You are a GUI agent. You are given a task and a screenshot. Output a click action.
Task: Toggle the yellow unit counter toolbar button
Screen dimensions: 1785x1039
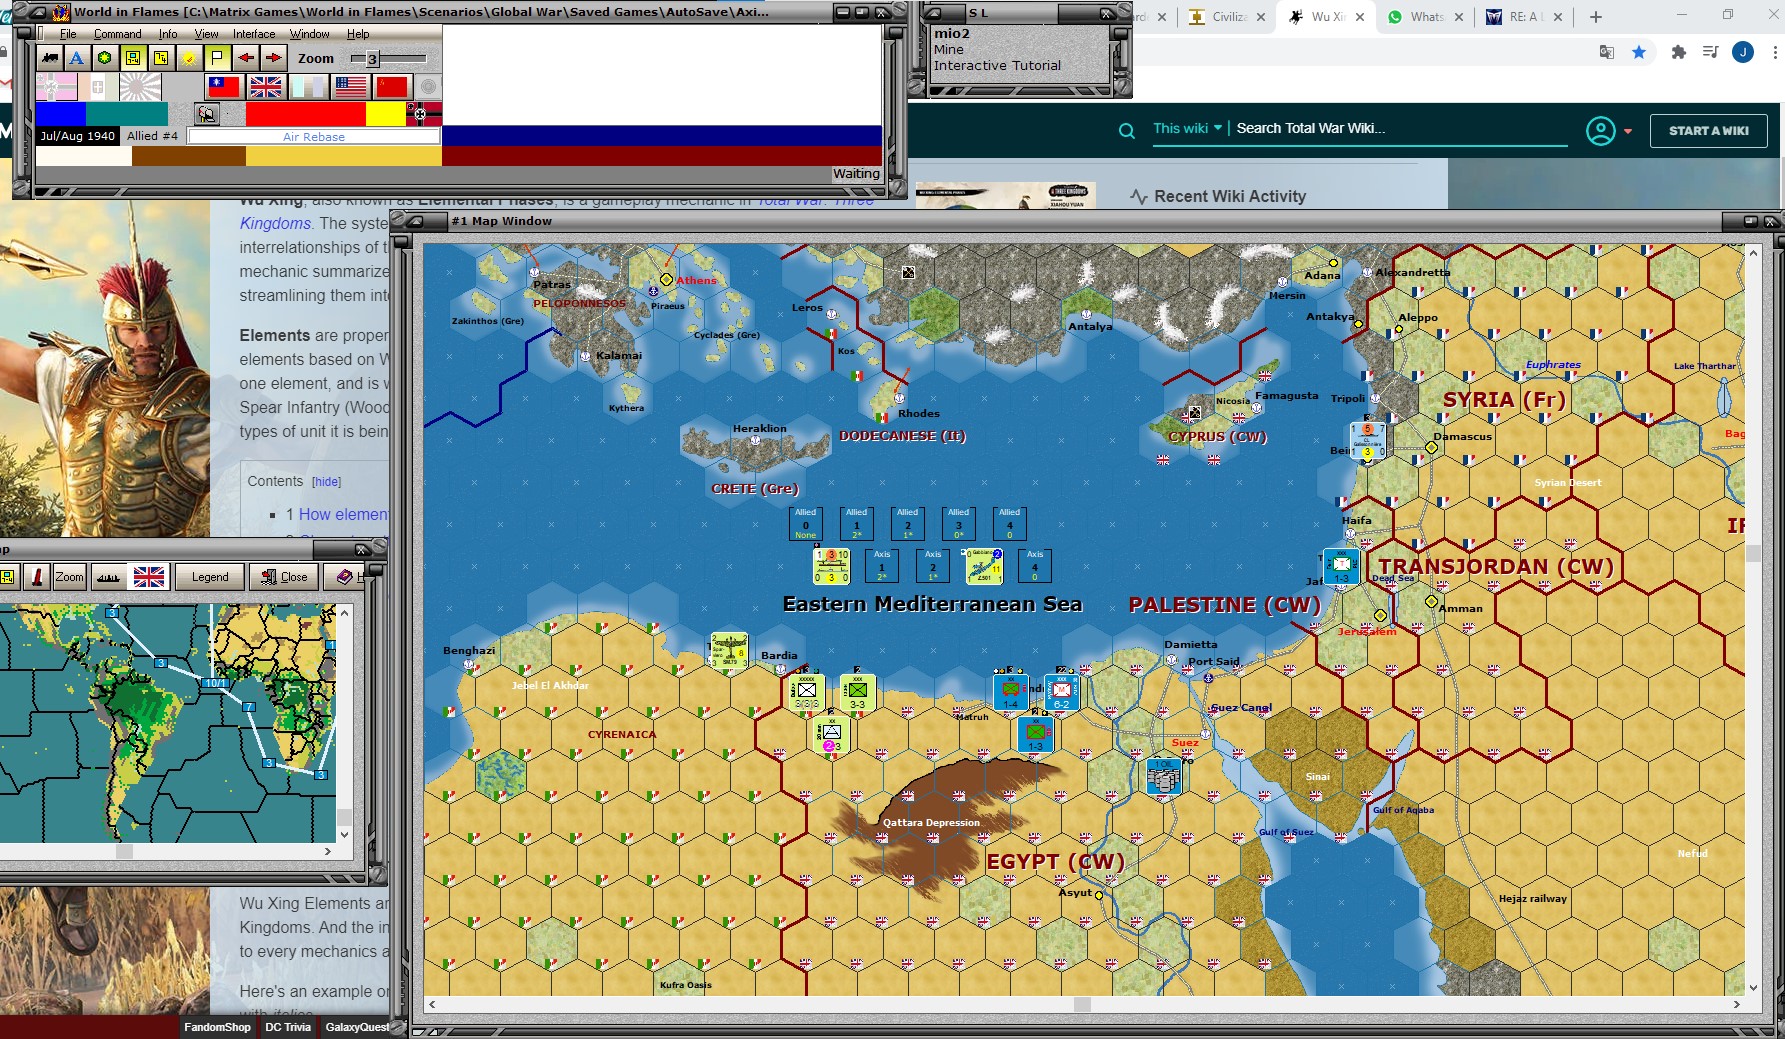pos(132,58)
